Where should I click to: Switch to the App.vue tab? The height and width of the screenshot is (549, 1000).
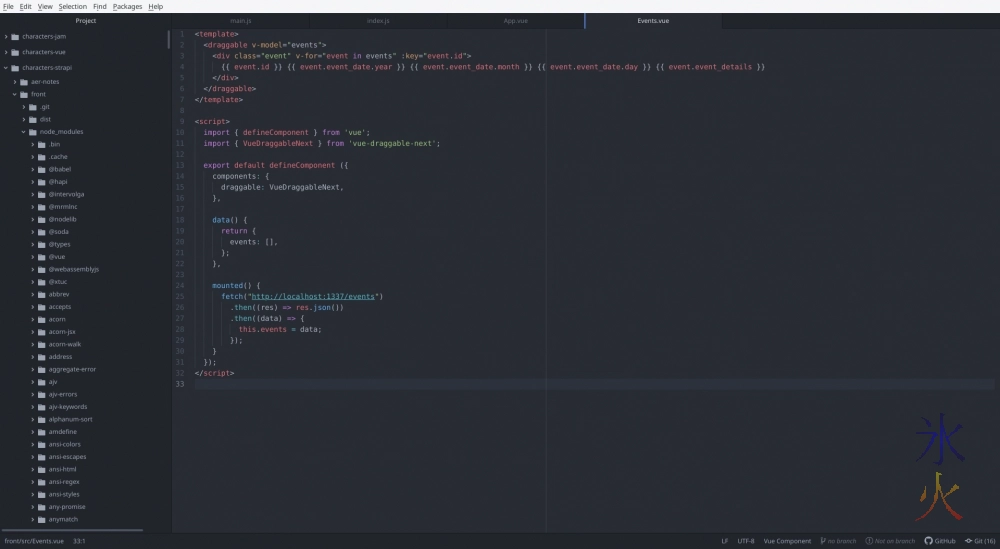pyautogui.click(x=516, y=20)
